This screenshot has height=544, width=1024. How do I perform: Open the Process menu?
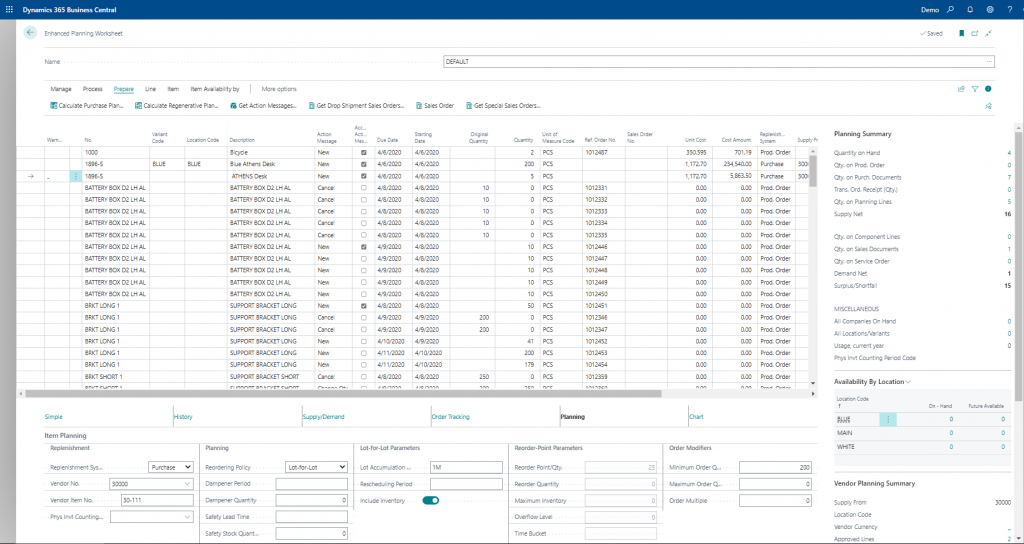[93, 89]
